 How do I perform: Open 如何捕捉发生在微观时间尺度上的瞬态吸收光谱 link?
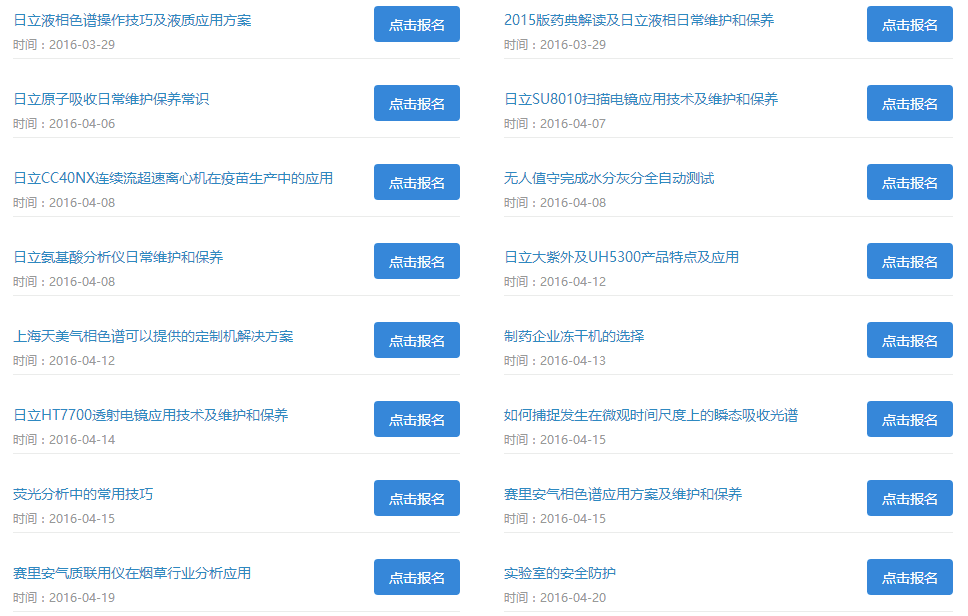(651, 415)
